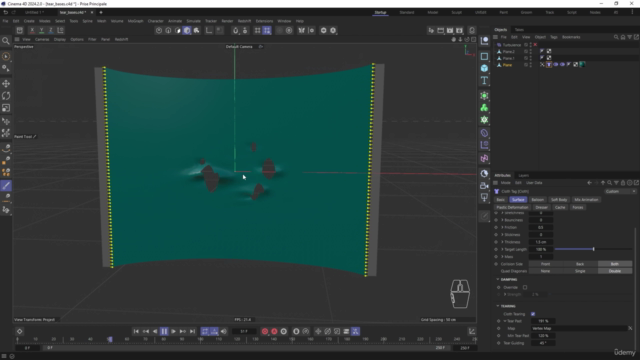Viewport: 640px width, 360px height.
Task: Open search in Objects manager
Action: [616, 37]
